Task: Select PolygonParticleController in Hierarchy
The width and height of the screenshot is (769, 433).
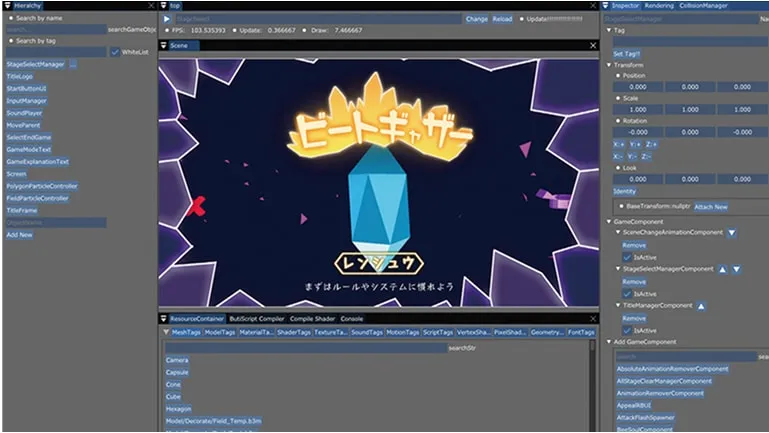Action: point(42,186)
